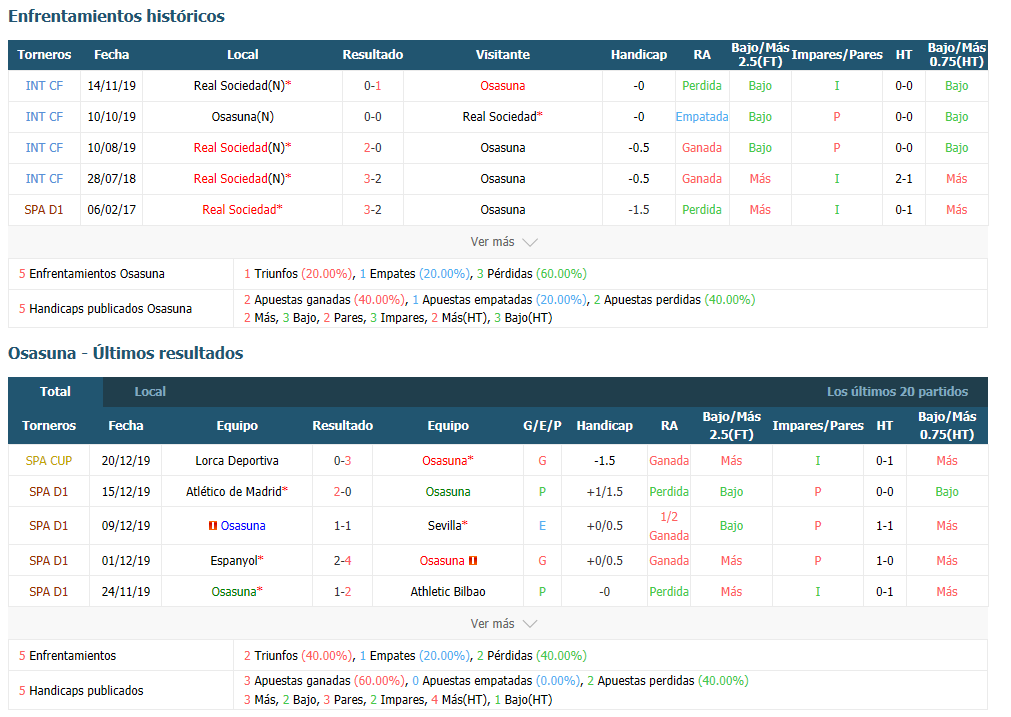Viewport: 1011px width, 717px height.
Task: Switch to the Total tab
Action: 55,391
